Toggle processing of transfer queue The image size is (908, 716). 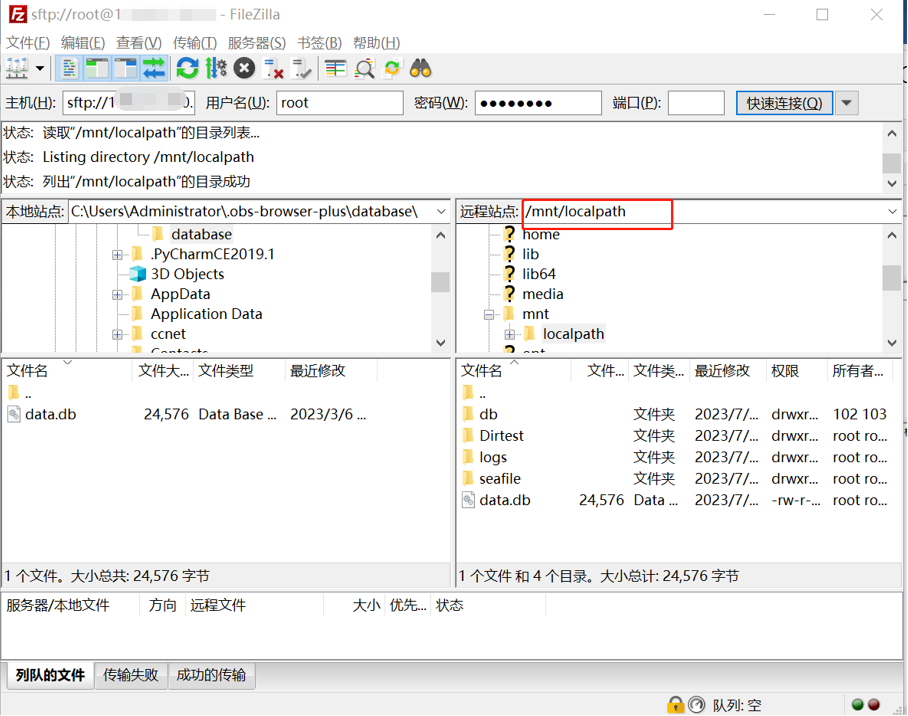point(216,69)
